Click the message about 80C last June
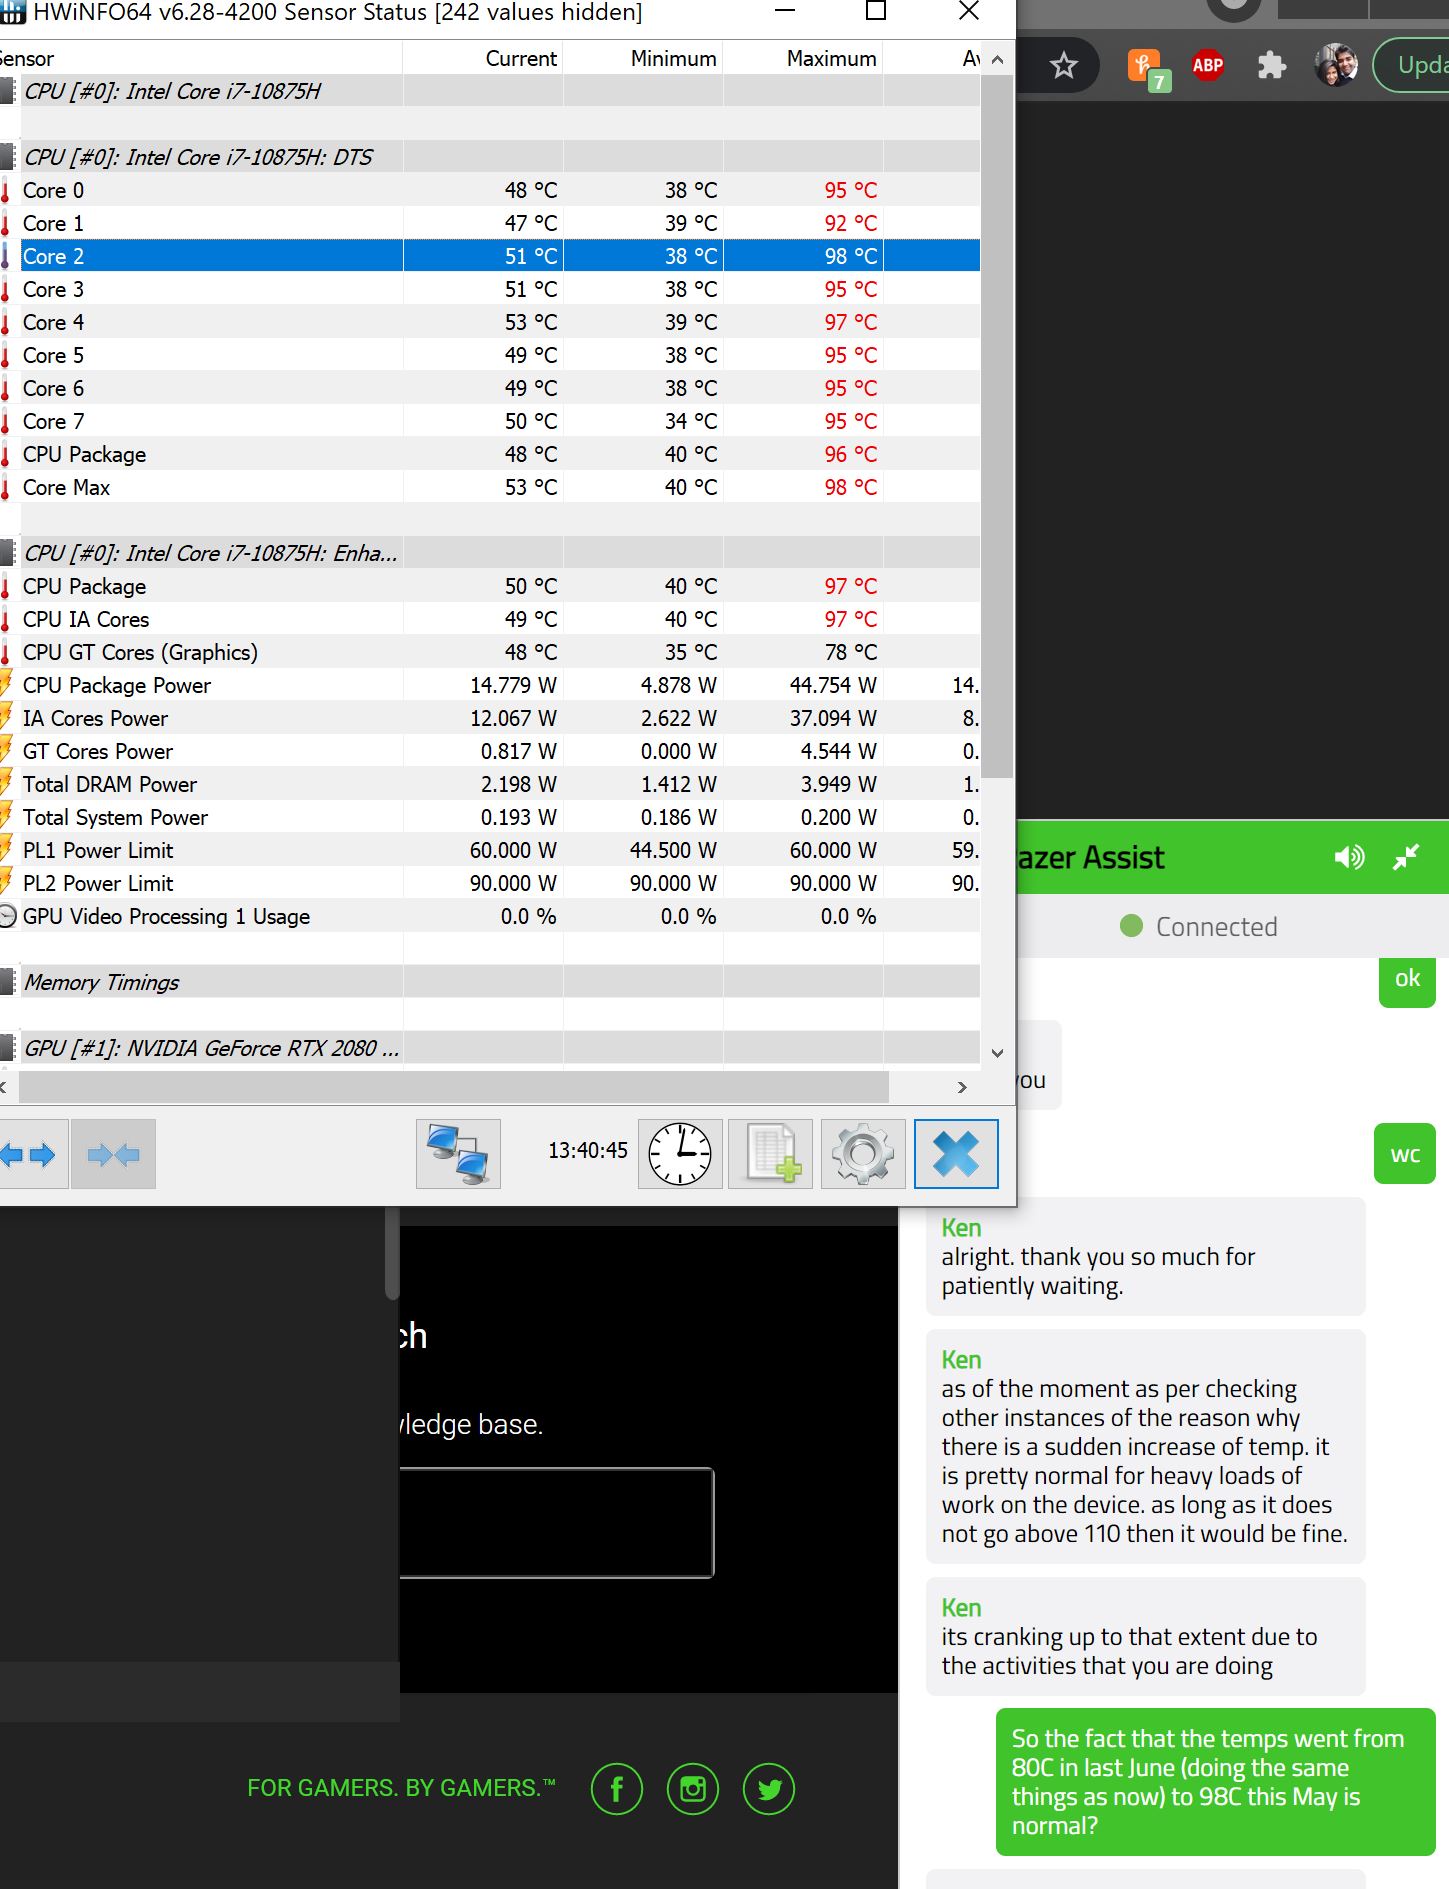 pos(1216,1782)
